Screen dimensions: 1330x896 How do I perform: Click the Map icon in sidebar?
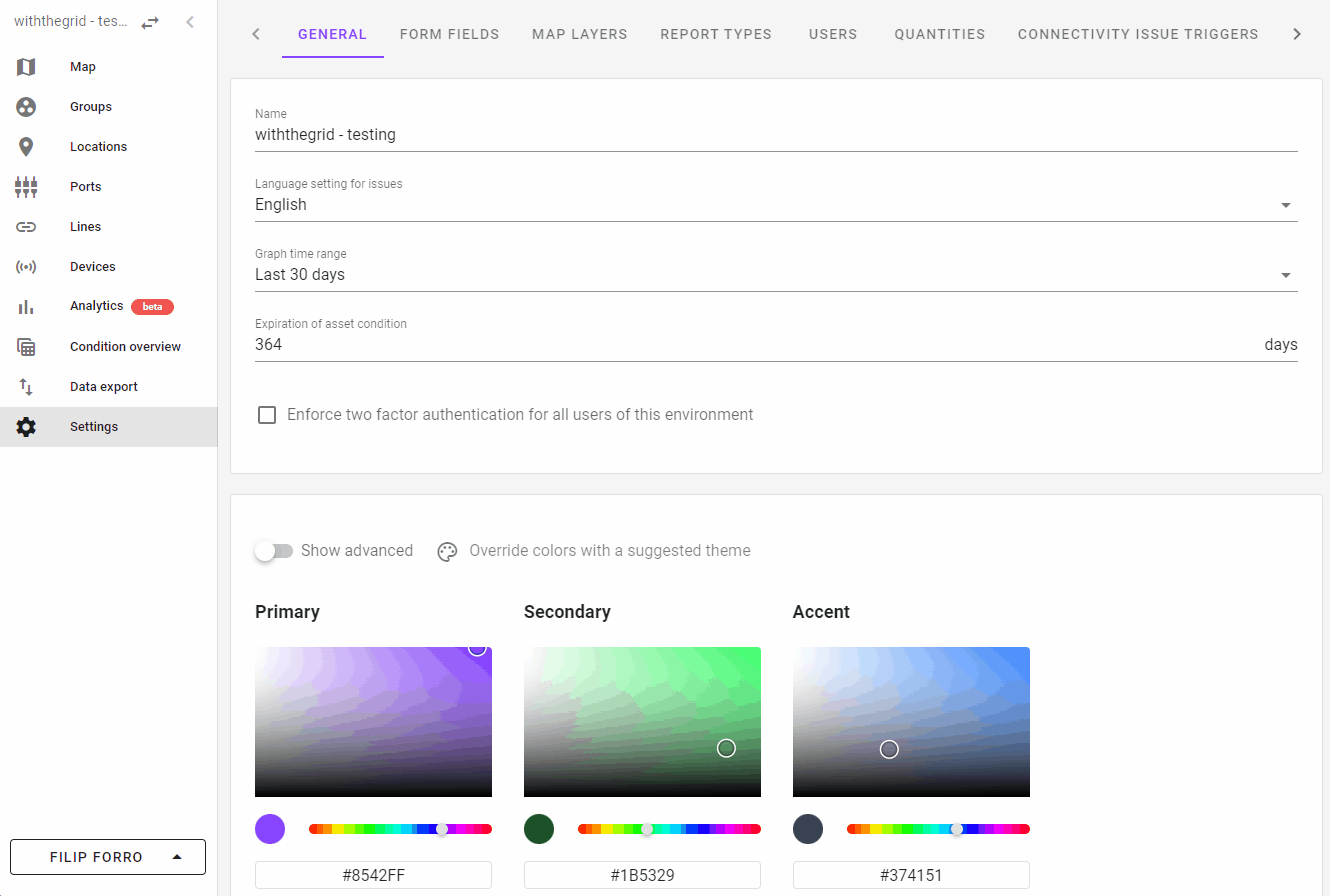[26, 67]
